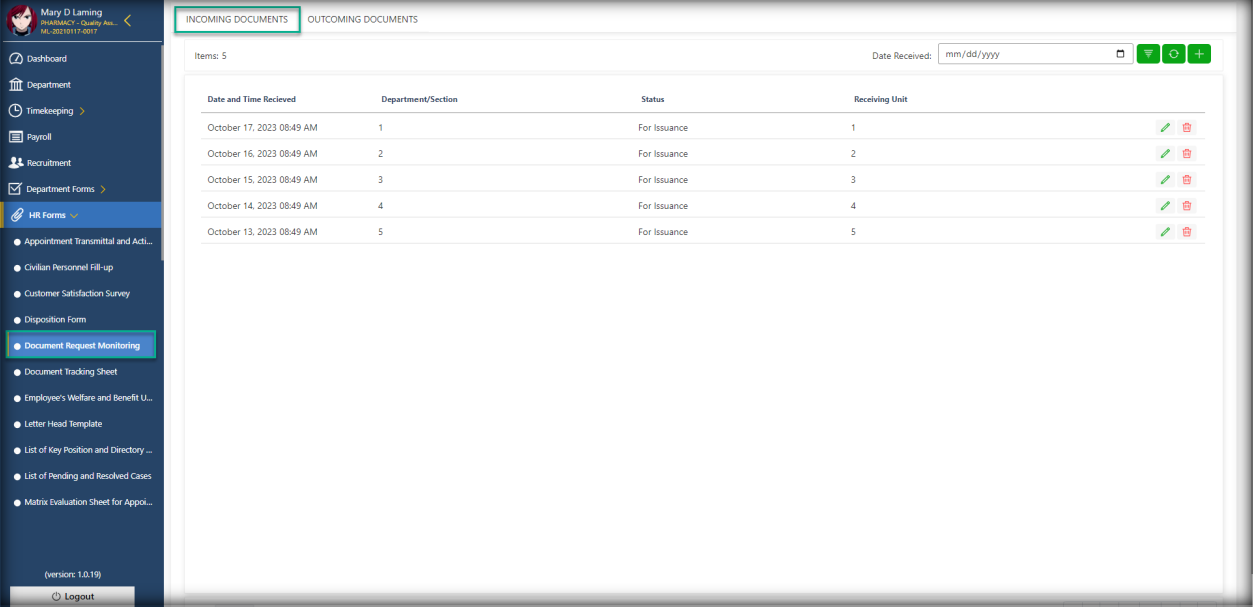Edit the October 15, 2023 record
The height and width of the screenshot is (607, 1253).
click(1164, 180)
